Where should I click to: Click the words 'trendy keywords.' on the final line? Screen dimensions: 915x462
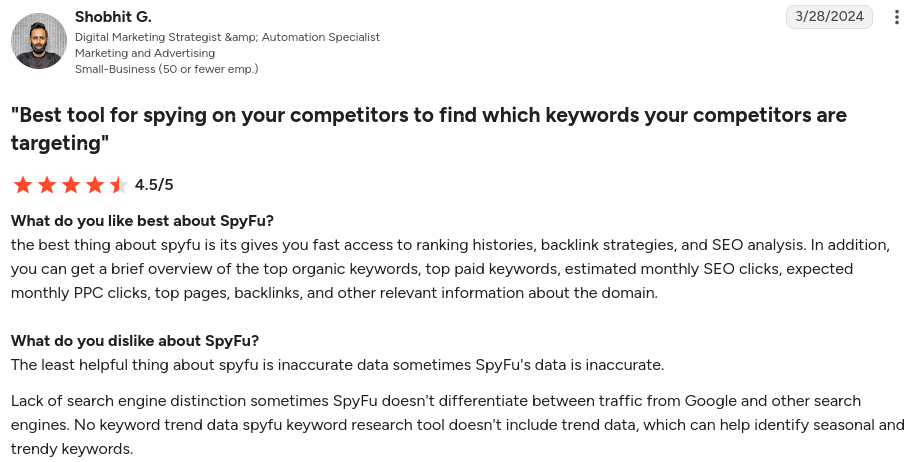coord(72,449)
